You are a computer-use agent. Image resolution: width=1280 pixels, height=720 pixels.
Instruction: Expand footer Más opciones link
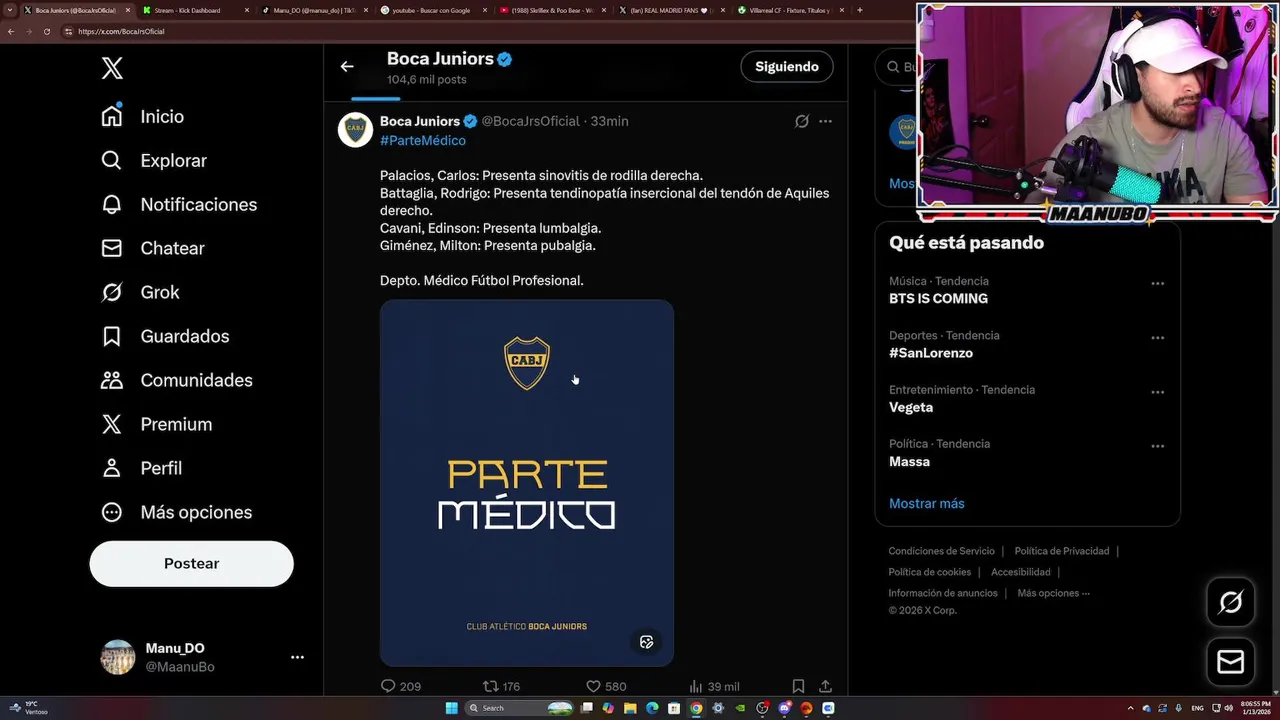click(1053, 593)
